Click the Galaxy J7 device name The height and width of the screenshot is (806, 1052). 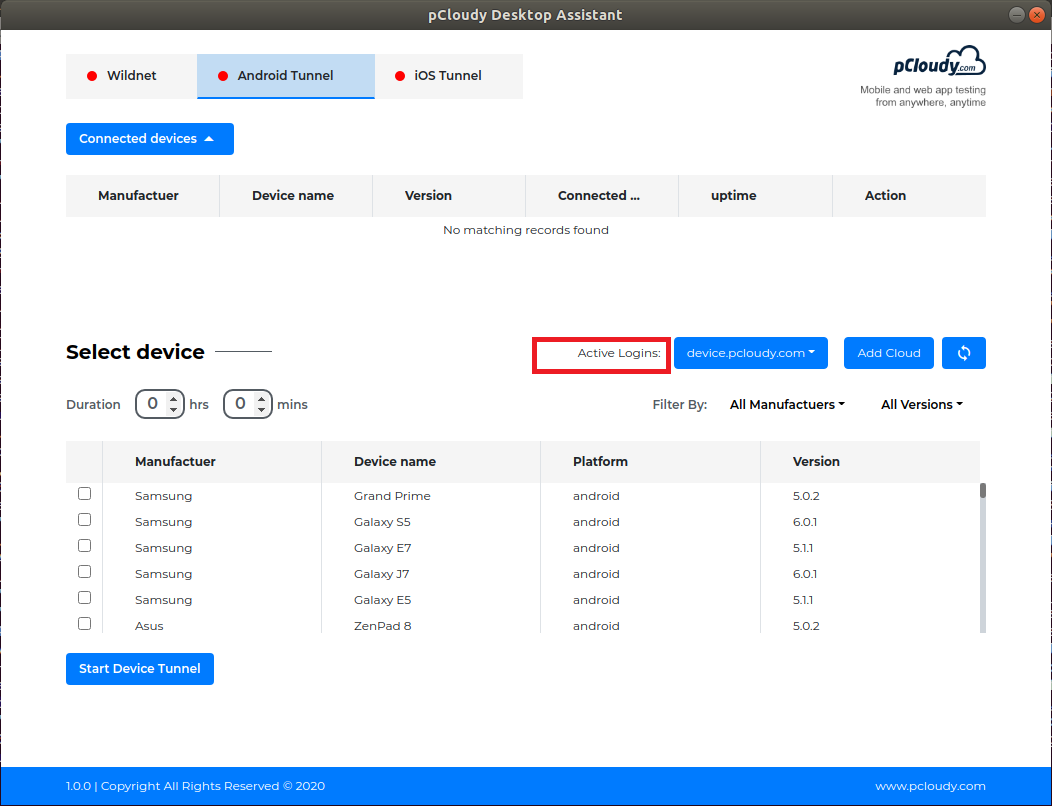pos(382,574)
